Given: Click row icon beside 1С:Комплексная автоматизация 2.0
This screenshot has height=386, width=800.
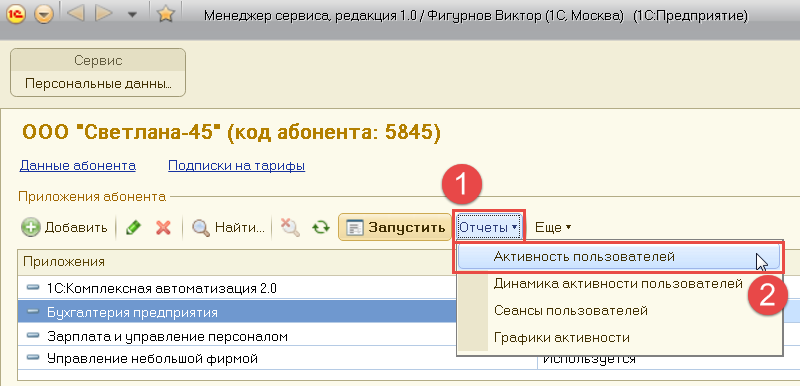Looking at the screenshot, I should pyautogui.click(x=33, y=288).
